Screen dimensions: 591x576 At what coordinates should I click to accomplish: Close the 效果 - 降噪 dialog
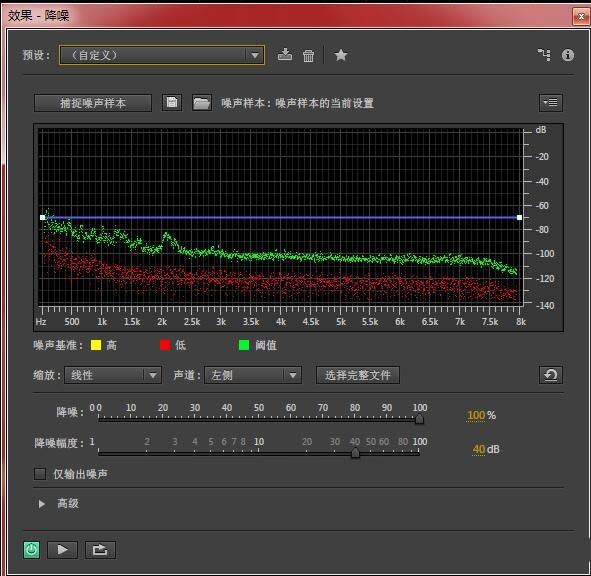(581, 16)
